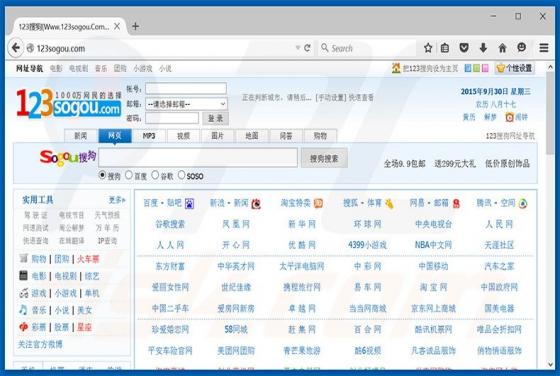Reload the page with refresh icon
The height and width of the screenshot is (376, 560).
coord(308,48)
